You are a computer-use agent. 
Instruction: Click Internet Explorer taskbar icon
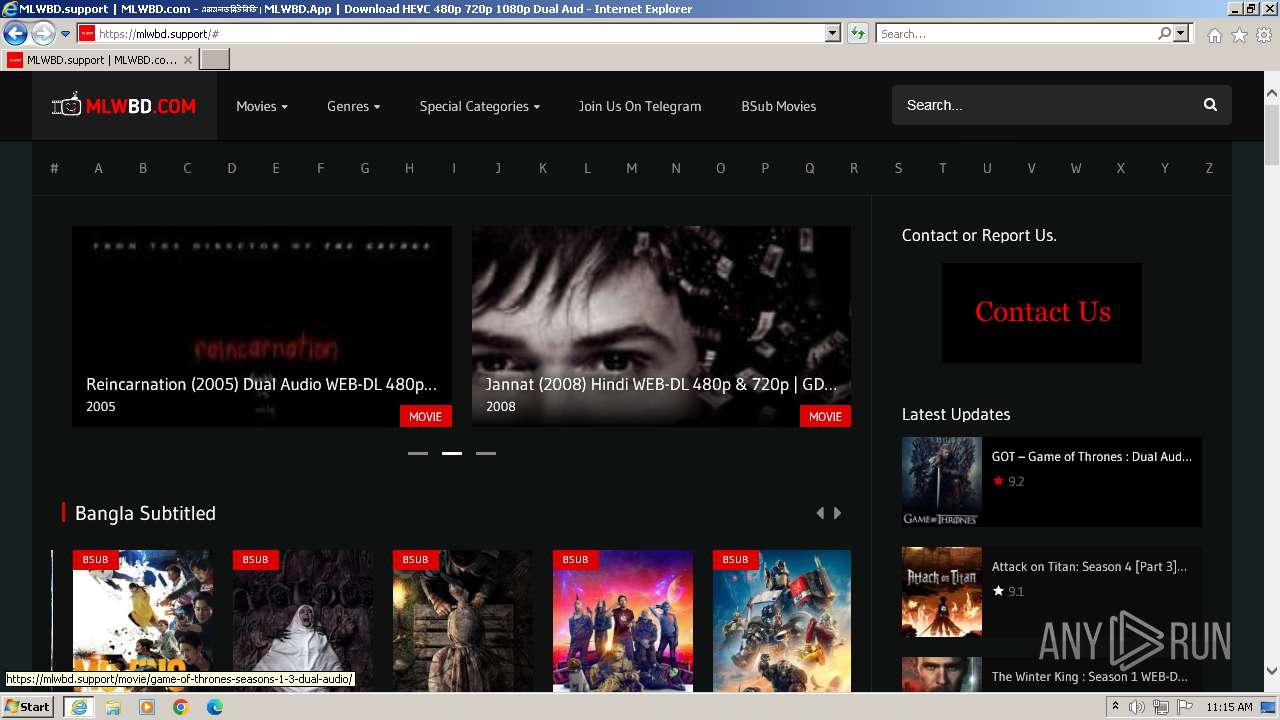79,707
